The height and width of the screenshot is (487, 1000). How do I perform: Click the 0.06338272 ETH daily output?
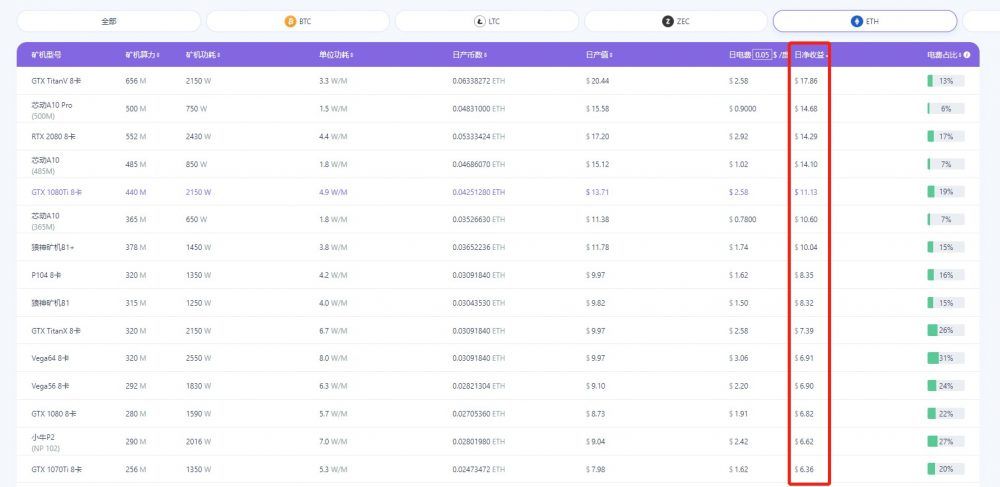(478, 81)
